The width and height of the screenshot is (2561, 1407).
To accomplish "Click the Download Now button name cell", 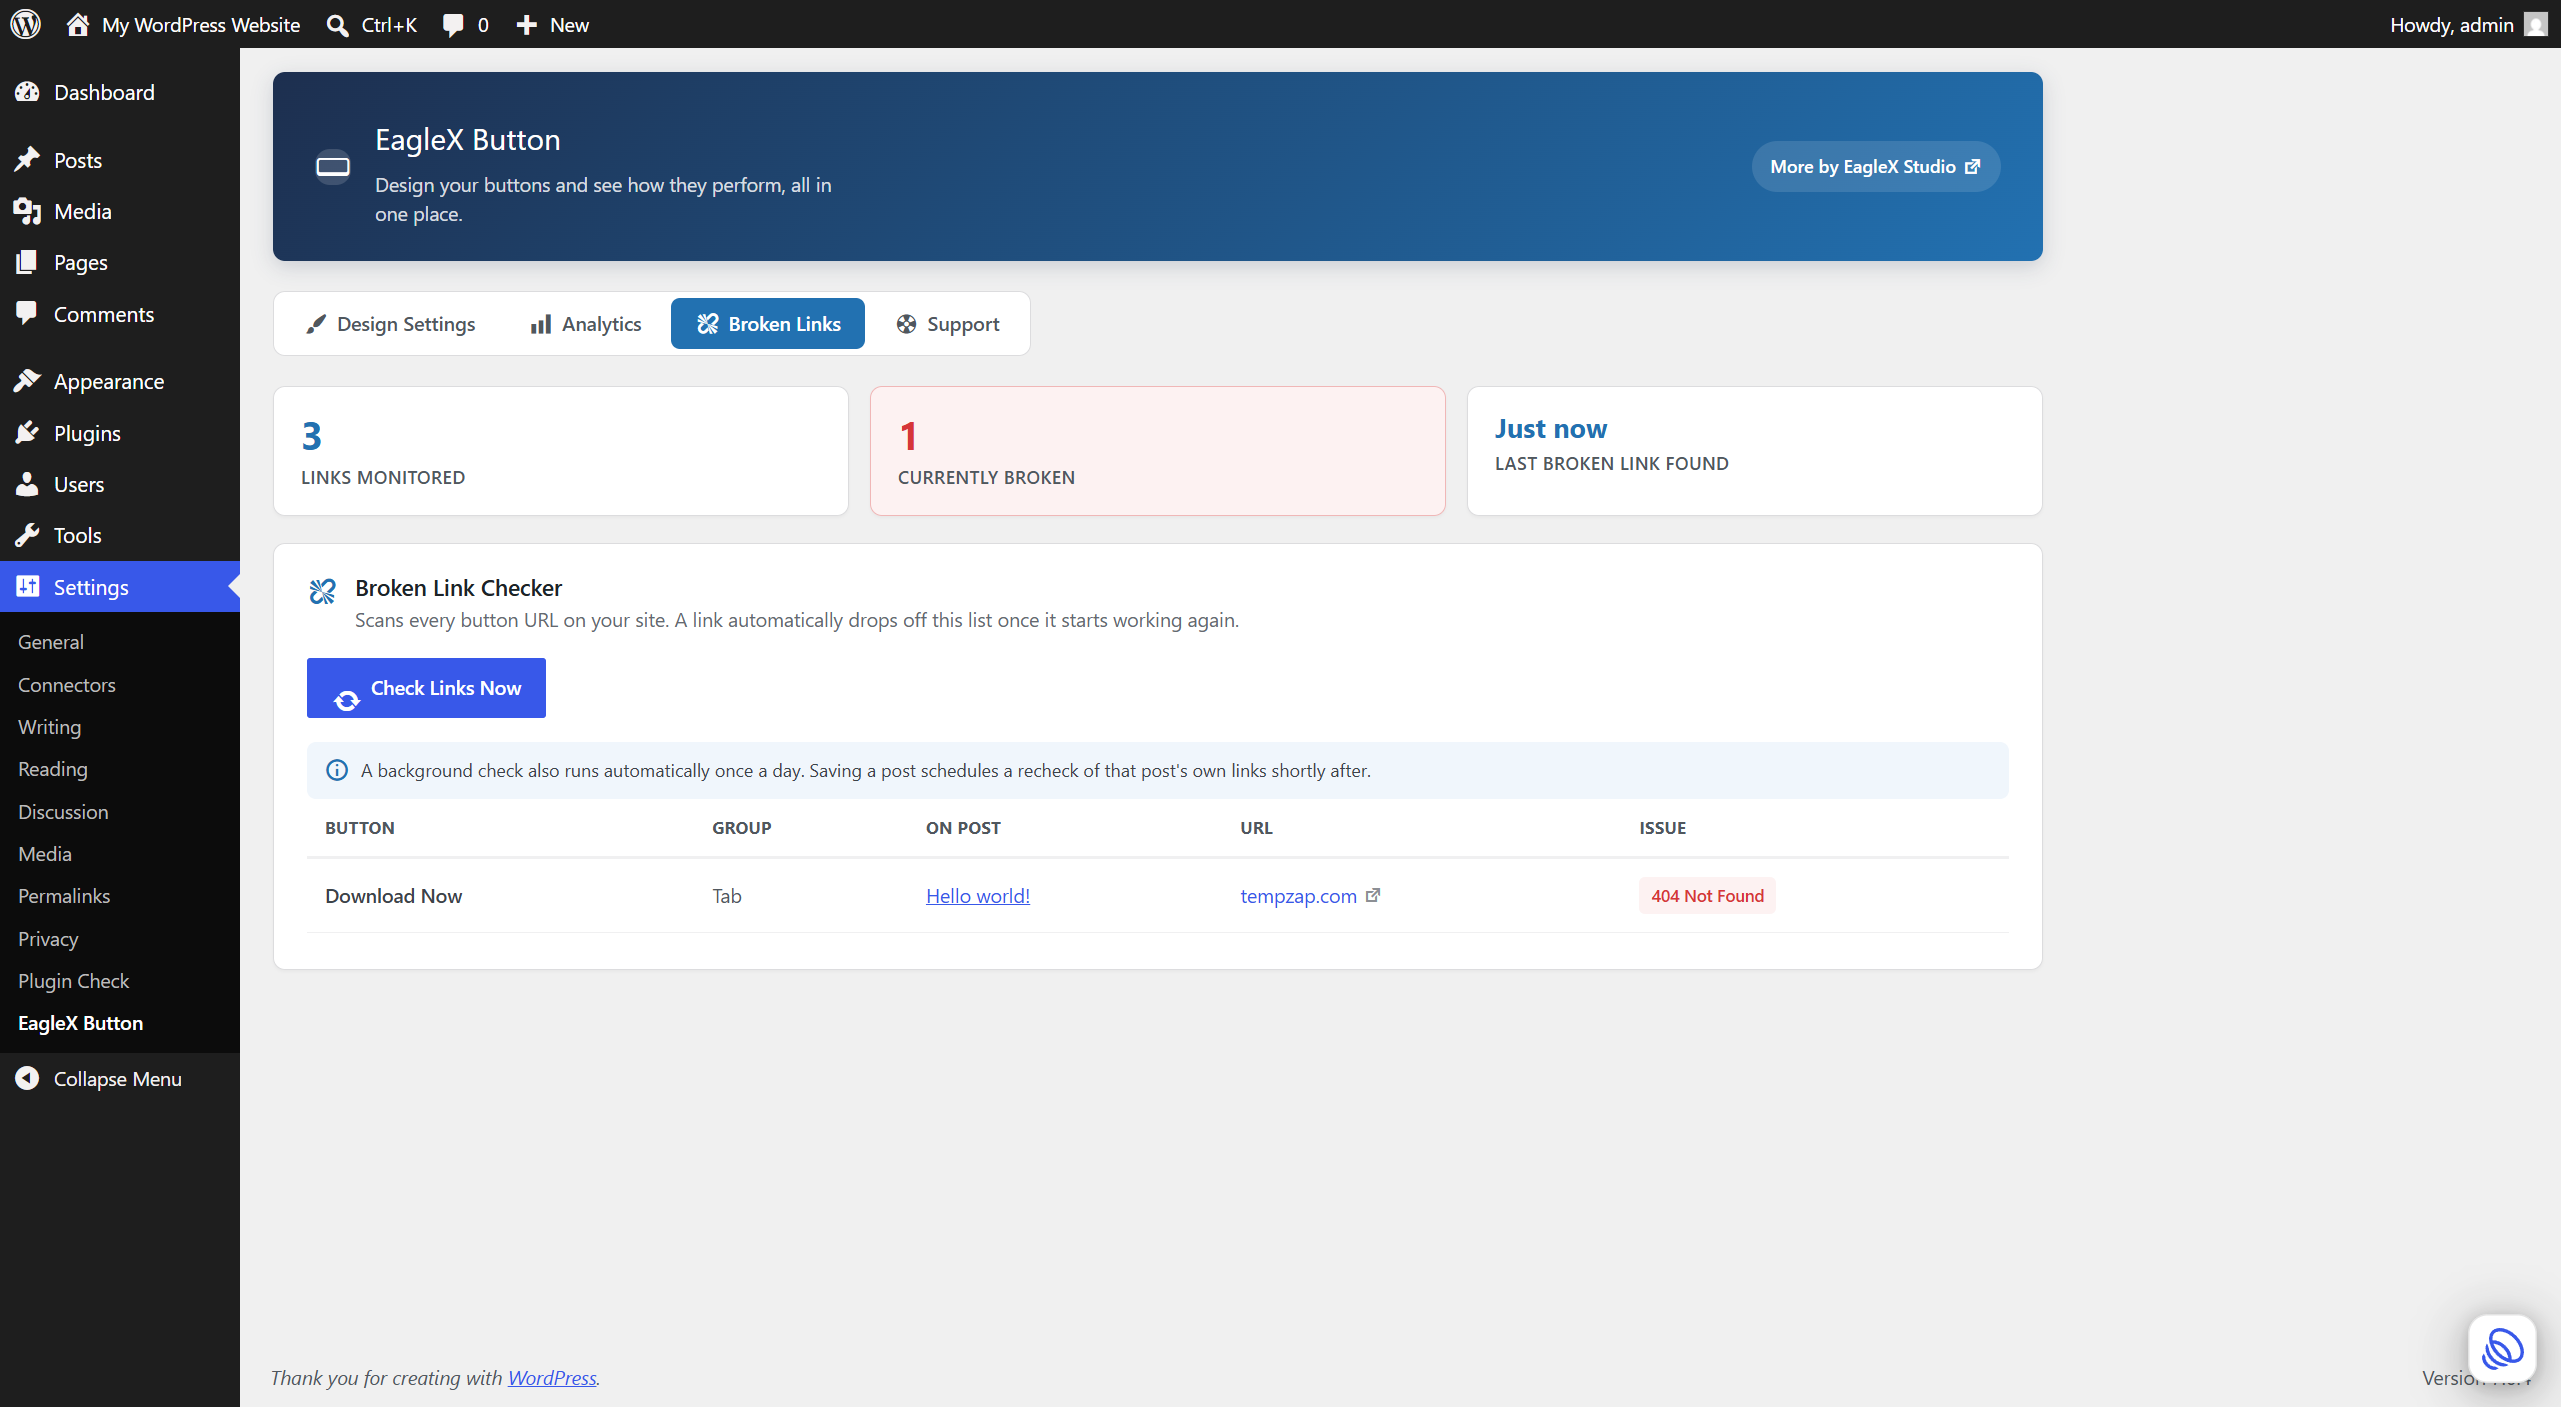I will tap(394, 896).
